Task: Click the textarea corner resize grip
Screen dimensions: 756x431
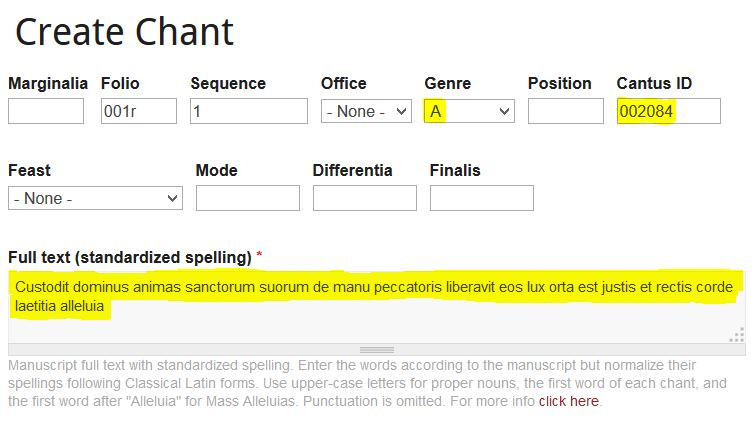Action: (738, 335)
